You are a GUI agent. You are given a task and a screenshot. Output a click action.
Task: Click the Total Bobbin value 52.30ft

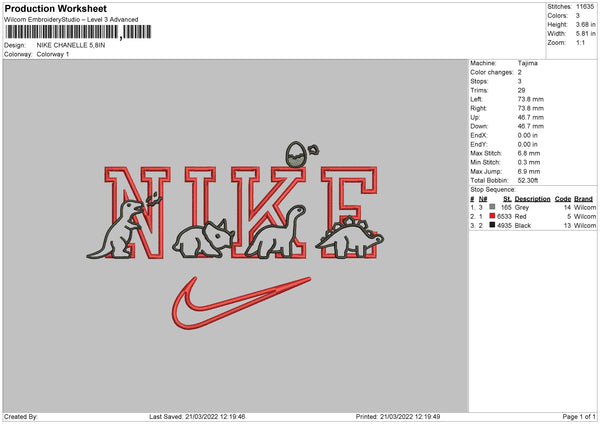pyautogui.click(x=528, y=180)
